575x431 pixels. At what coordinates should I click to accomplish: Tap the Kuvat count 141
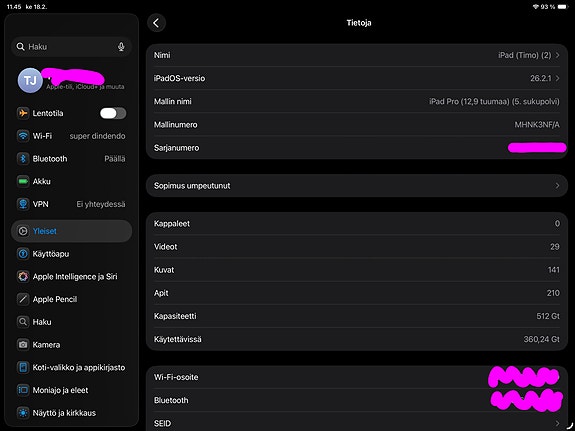554,270
